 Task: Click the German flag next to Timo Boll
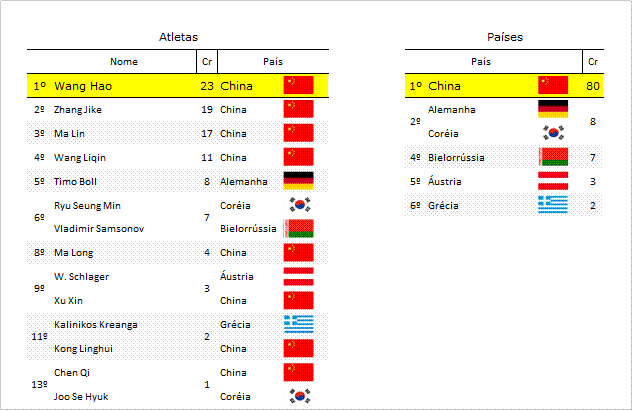298,181
